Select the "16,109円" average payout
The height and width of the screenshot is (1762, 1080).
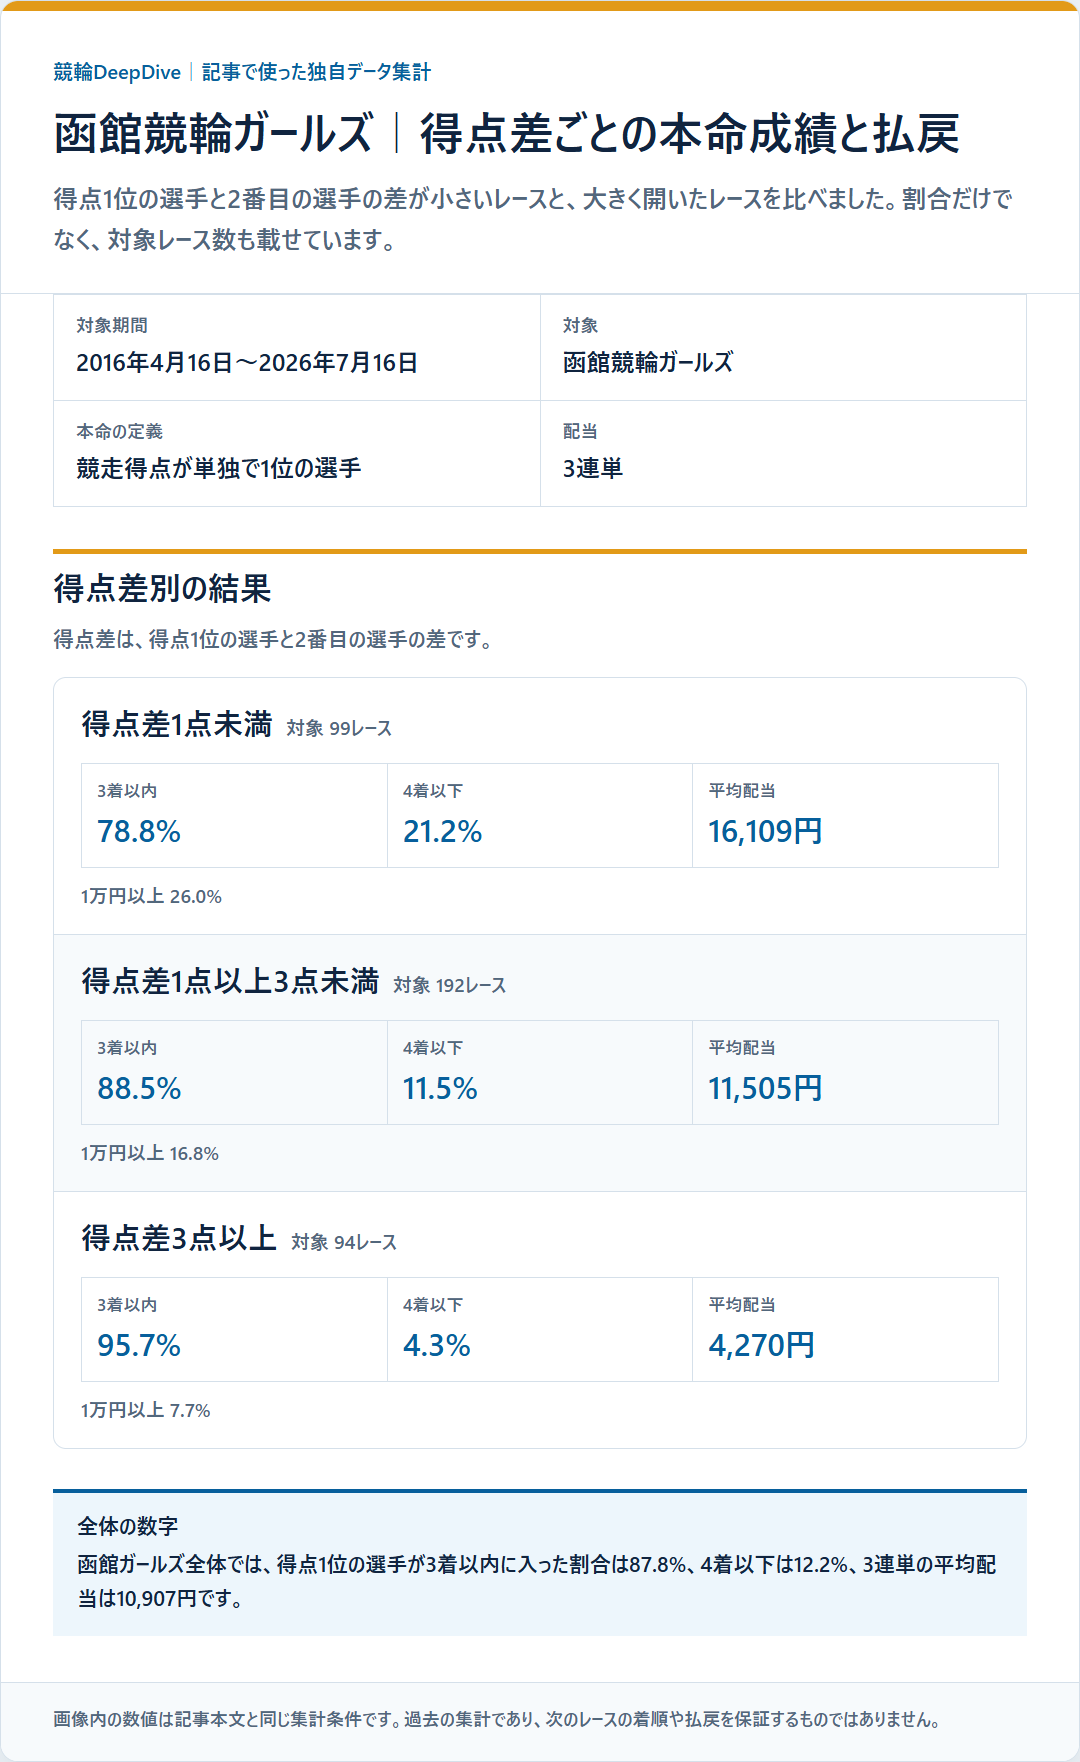tap(765, 831)
